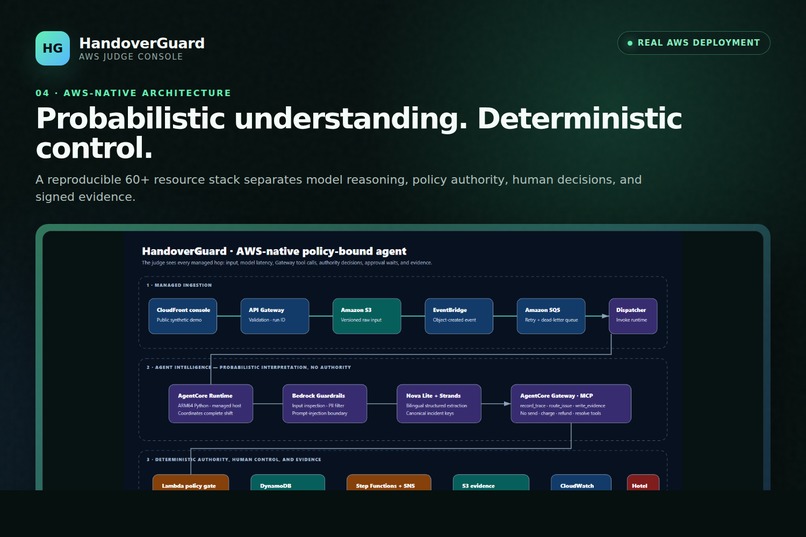The width and height of the screenshot is (806, 537).
Task: Select the Amazon S3 node
Action: click(367, 316)
